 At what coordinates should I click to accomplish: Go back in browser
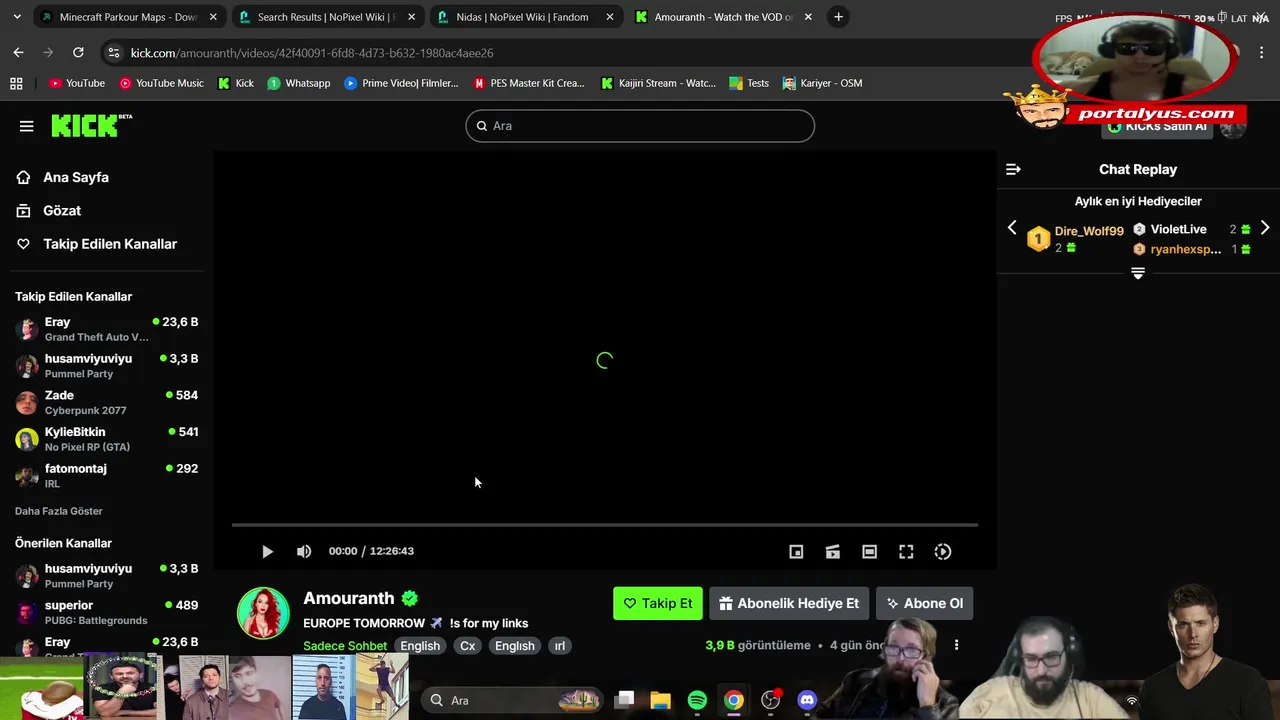pyautogui.click(x=18, y=53)
